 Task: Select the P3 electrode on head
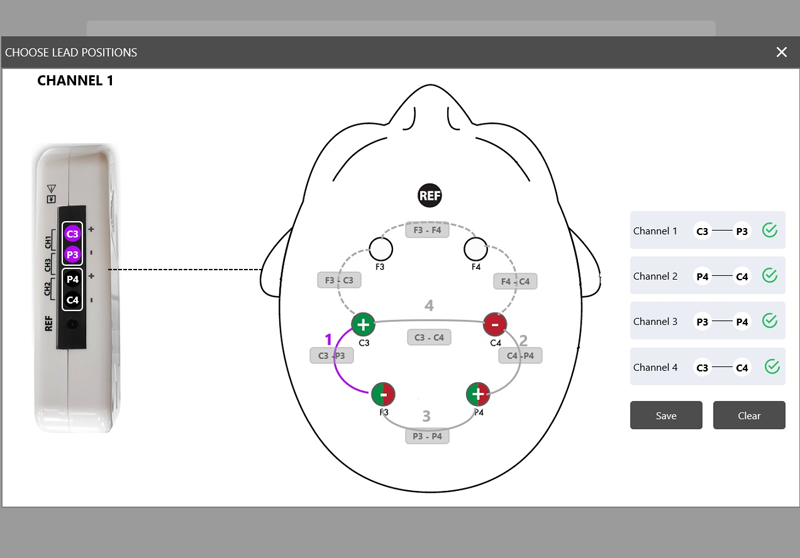[x=383, y=393]
